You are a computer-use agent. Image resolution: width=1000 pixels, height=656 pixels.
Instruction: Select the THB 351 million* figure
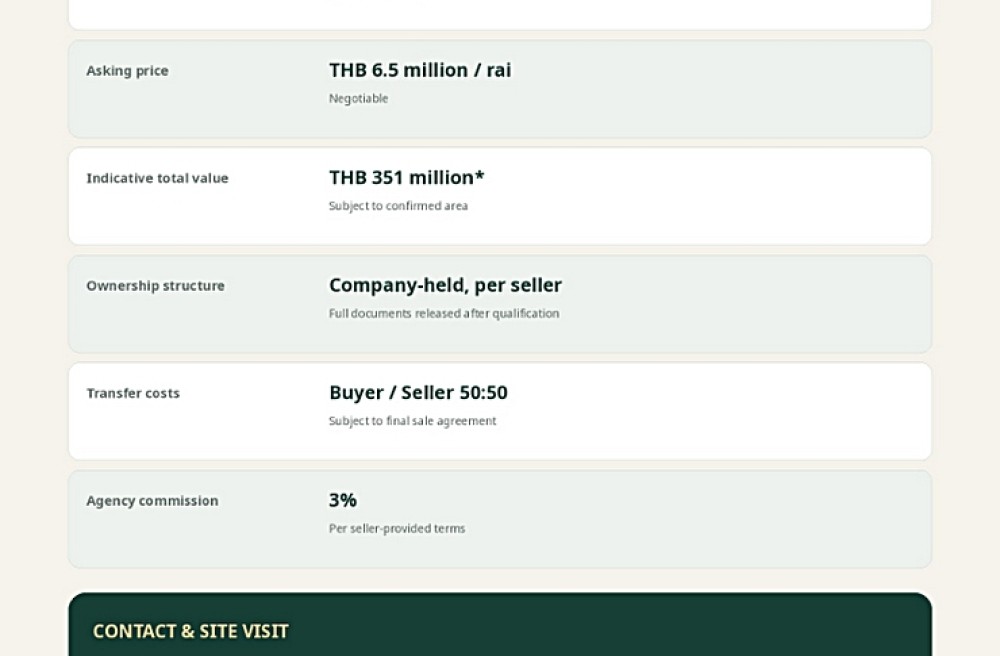pyautogui.click(x=406, y=177)
